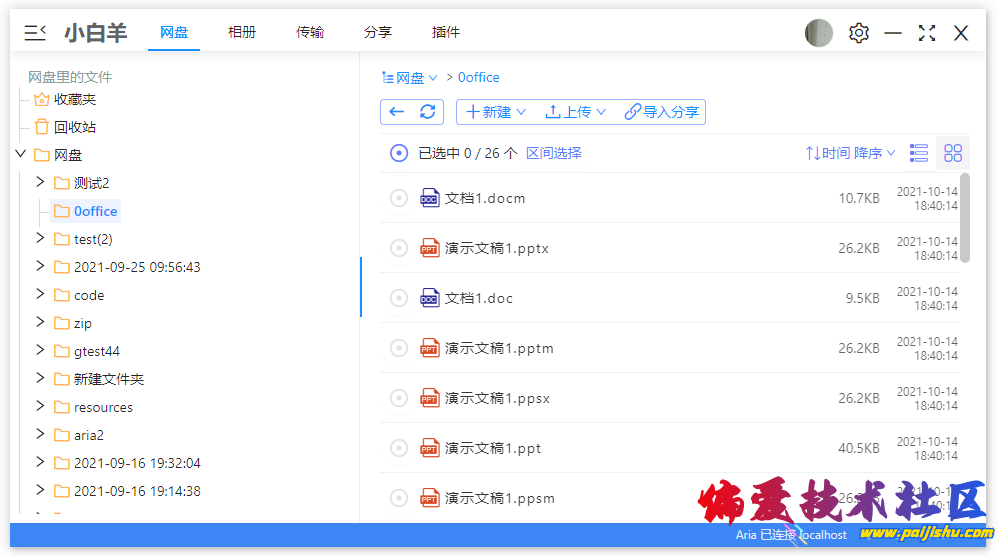Expand the 测试2 folder tree arrow
This screenshot has height=557, width=1000.
pyautogui.click(x=40, y=182)
